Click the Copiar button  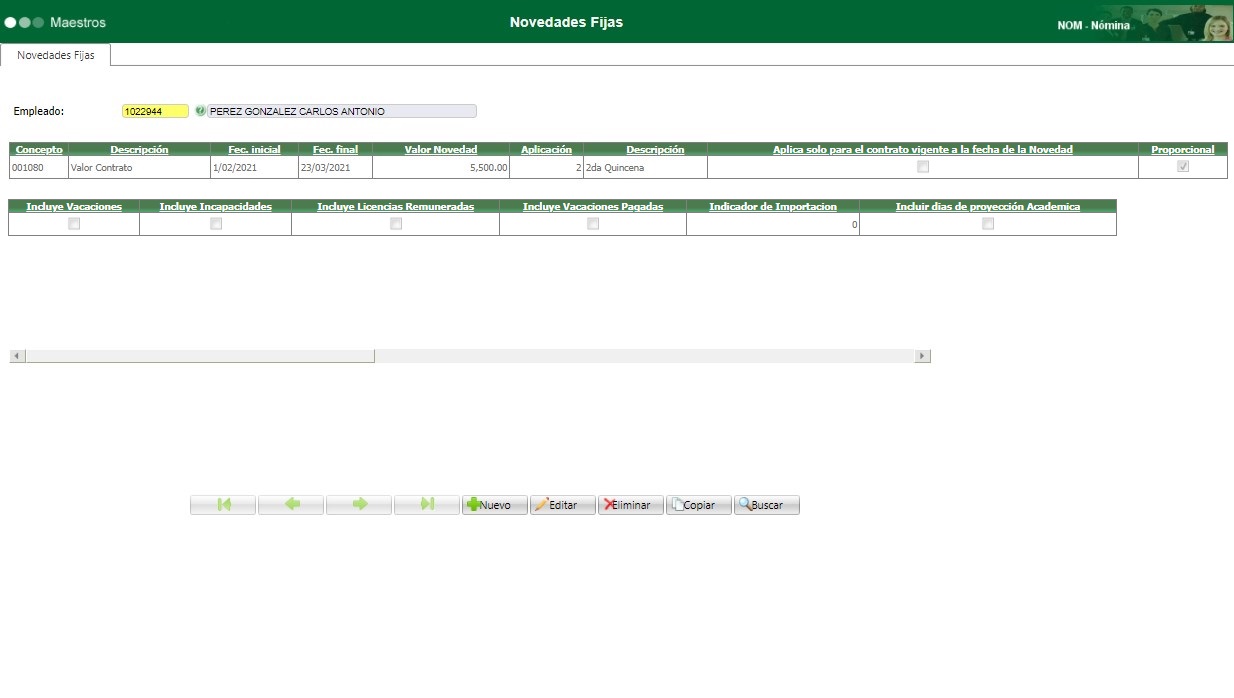point(699,505)
